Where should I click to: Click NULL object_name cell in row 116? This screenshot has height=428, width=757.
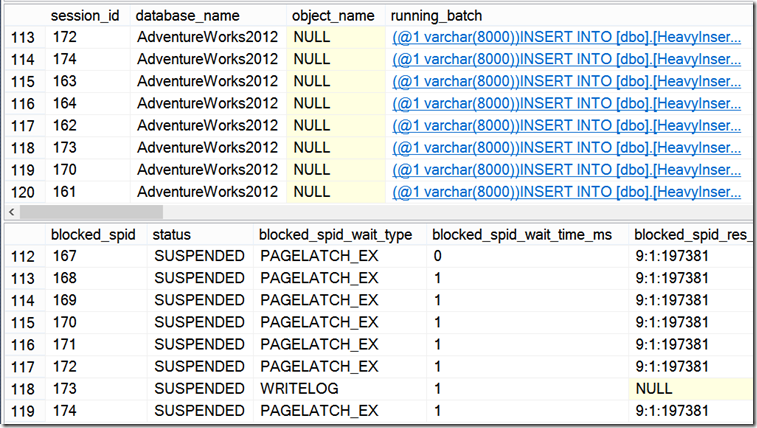[x=336, y=104]
